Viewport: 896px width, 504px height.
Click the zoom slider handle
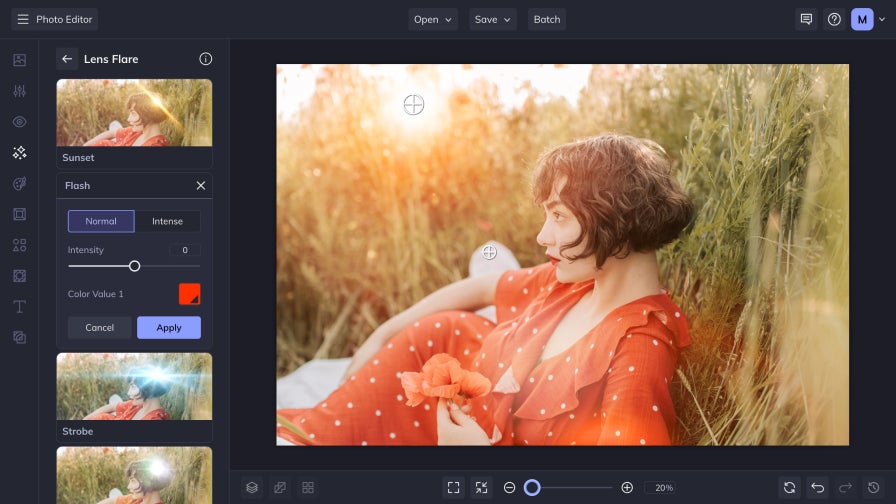coord(532,487)
